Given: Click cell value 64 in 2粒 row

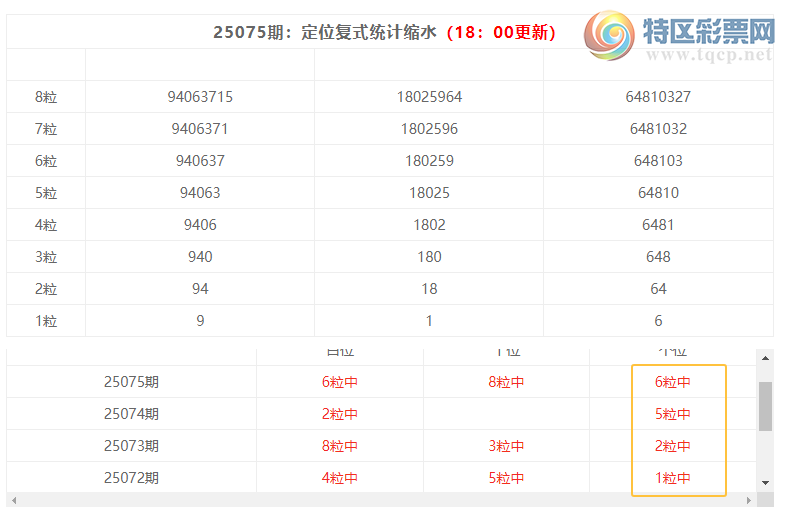Looking at the screenshot, I should point(658,289).
